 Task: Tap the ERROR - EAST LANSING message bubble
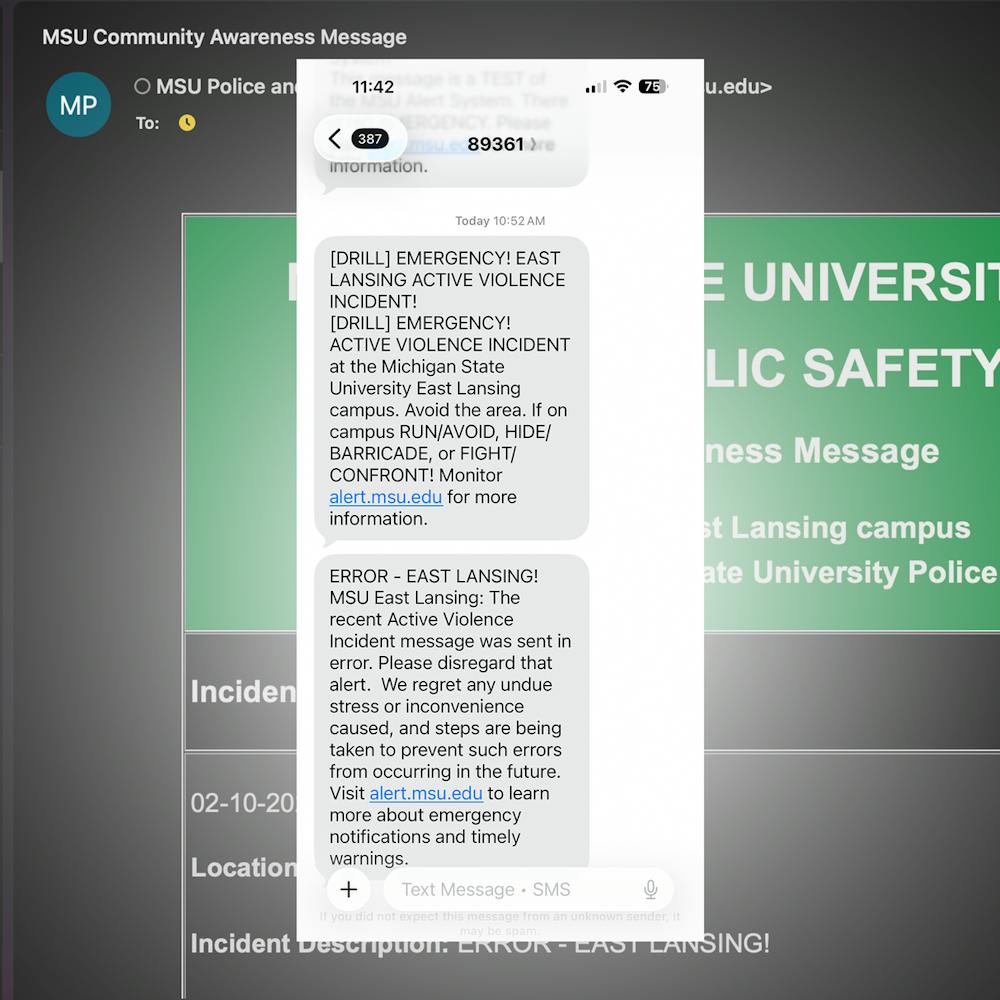pos(451,700)
